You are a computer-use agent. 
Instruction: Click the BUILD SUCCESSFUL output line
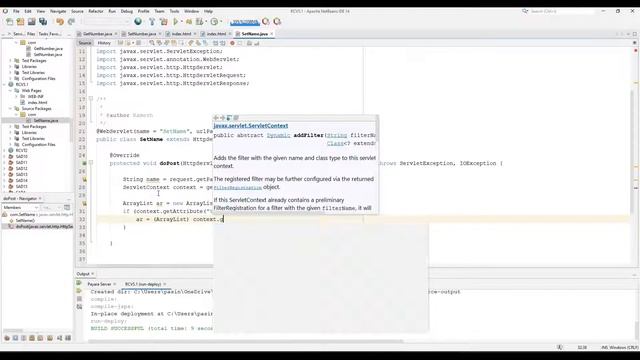[x=152, y=329]
